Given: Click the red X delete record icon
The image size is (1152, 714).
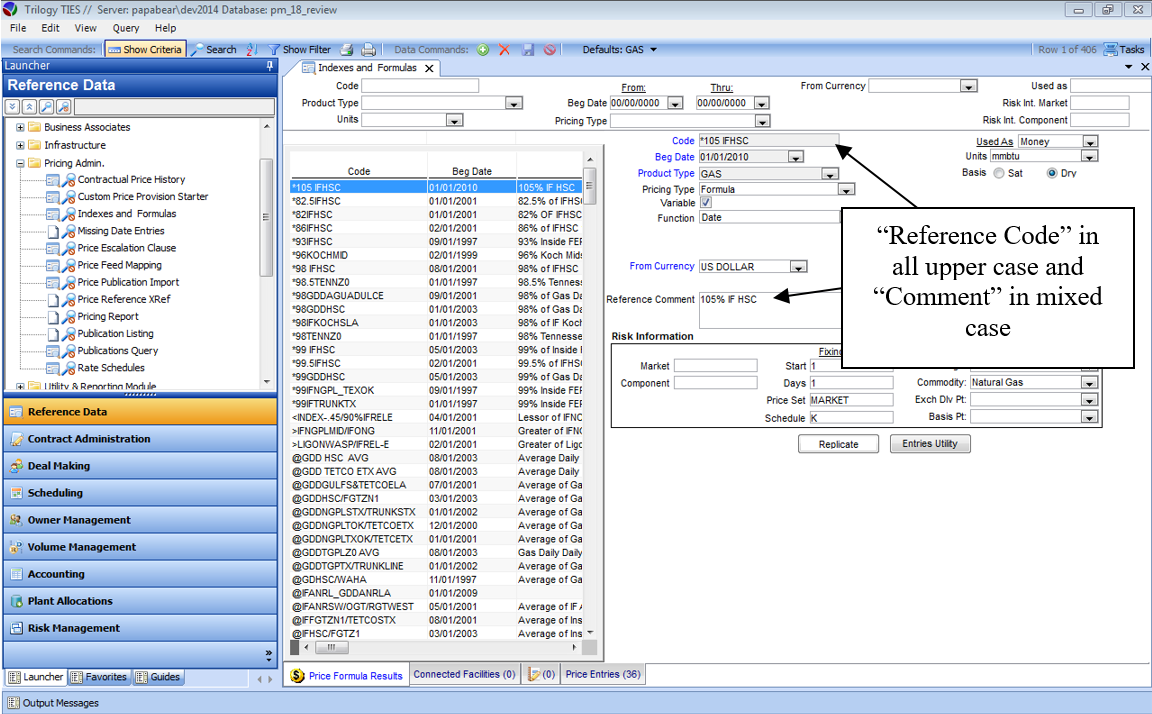Looking at the screenshot, I should (505, 49).
